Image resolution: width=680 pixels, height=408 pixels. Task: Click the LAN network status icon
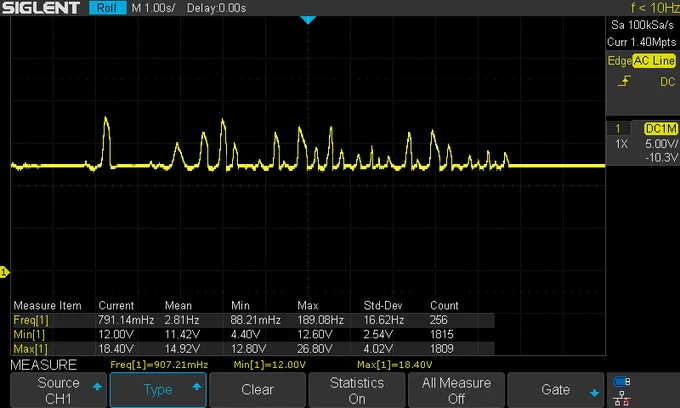622,398
